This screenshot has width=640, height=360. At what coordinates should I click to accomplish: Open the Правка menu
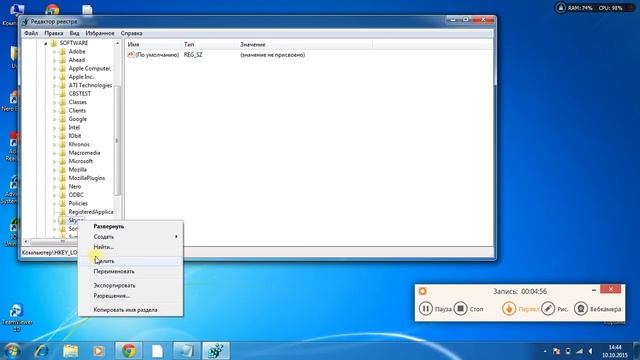pyautogui.click(x=53, y=33)
